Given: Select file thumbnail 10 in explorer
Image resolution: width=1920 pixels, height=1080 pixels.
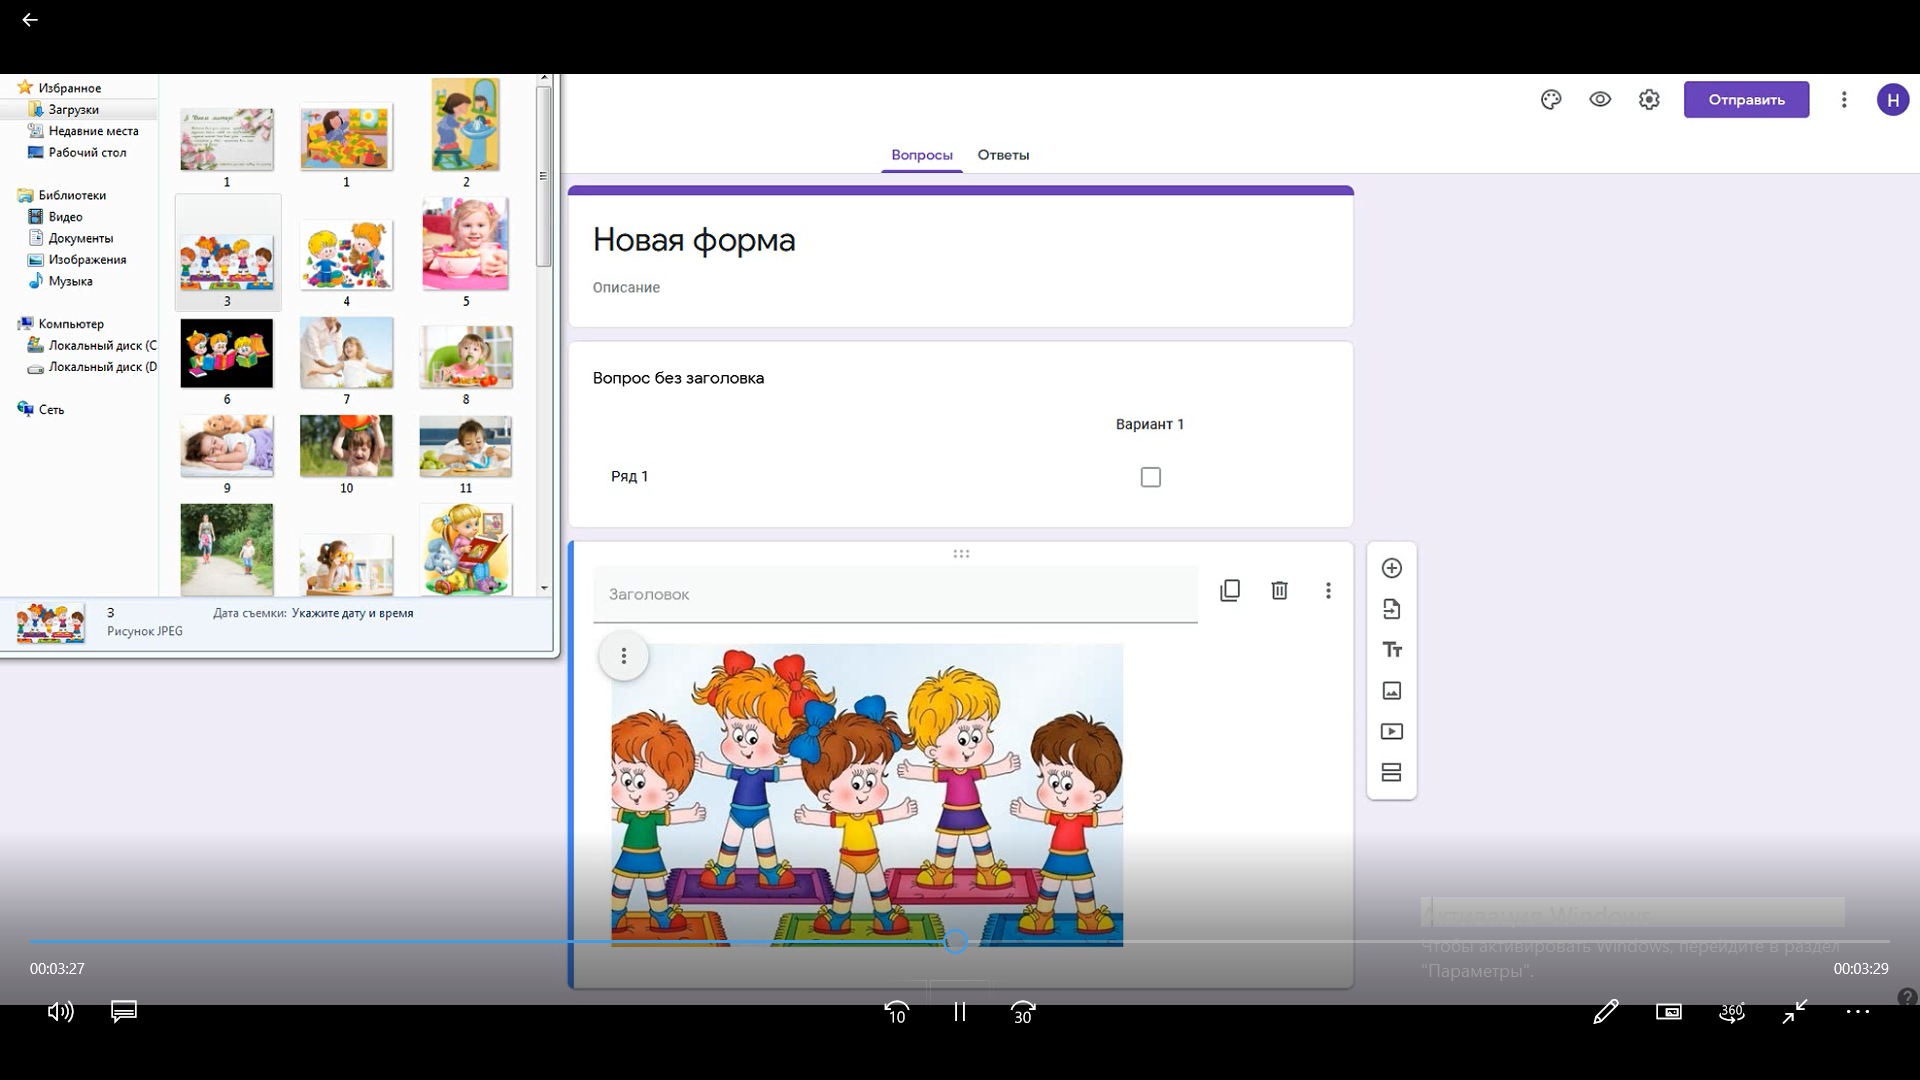Looking at the screenshot, I should pyautogui.click(x=346, y=446).
